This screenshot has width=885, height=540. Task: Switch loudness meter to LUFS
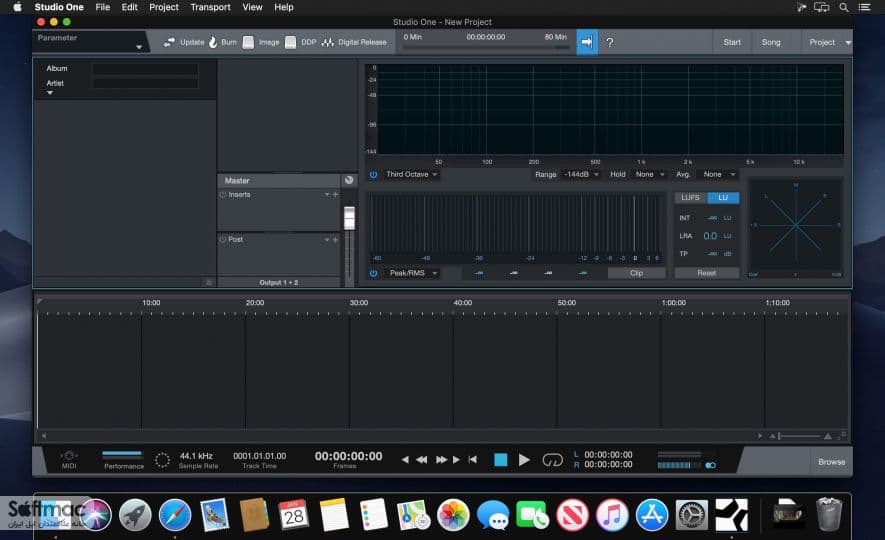690,198
